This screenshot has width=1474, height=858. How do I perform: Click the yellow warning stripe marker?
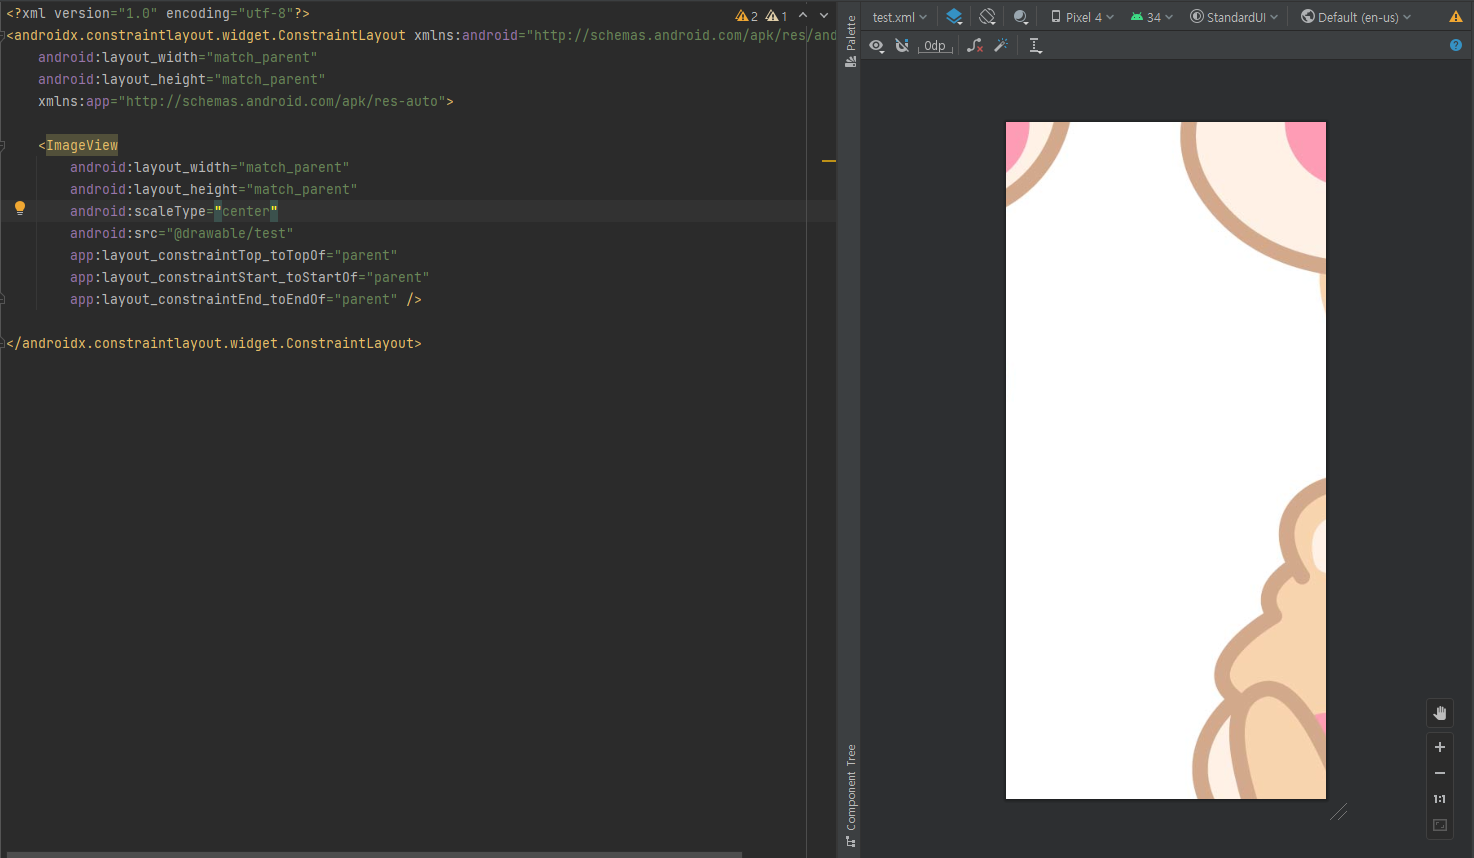coord(828,160)
